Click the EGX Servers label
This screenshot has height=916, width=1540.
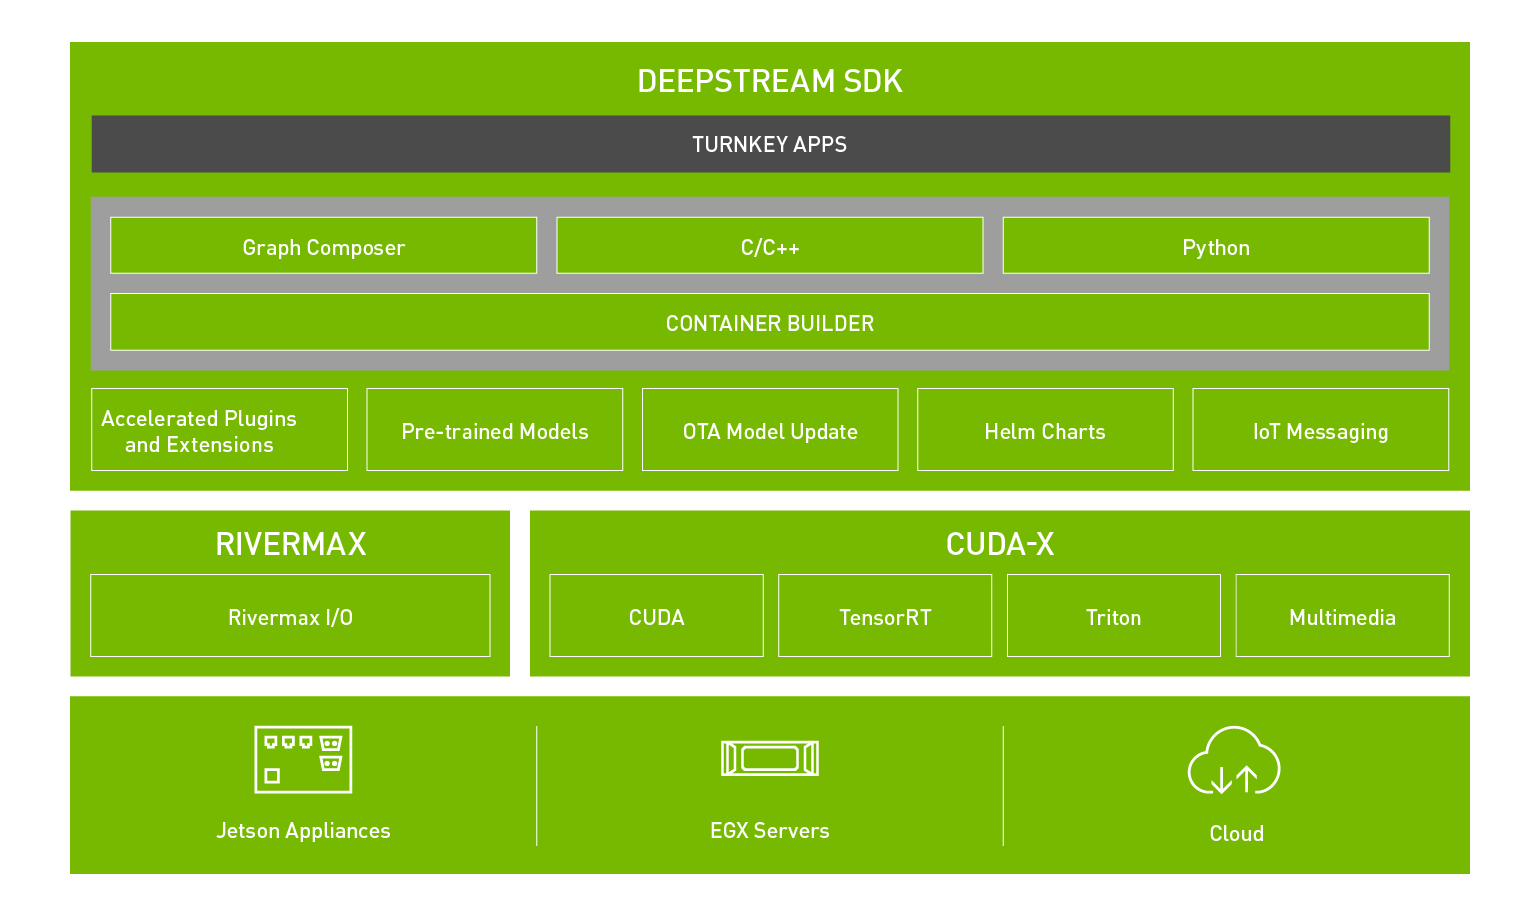pos(770,831)
